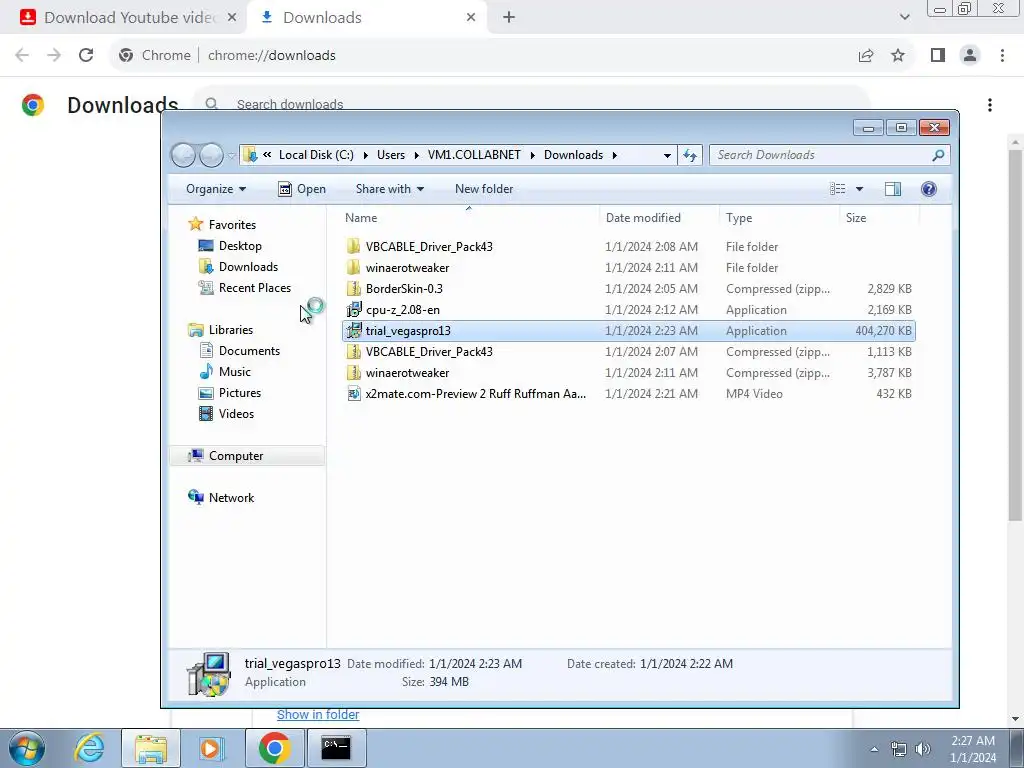
Task: Click in the Search Downloads Explorer field
Action: tap(820, 155)
